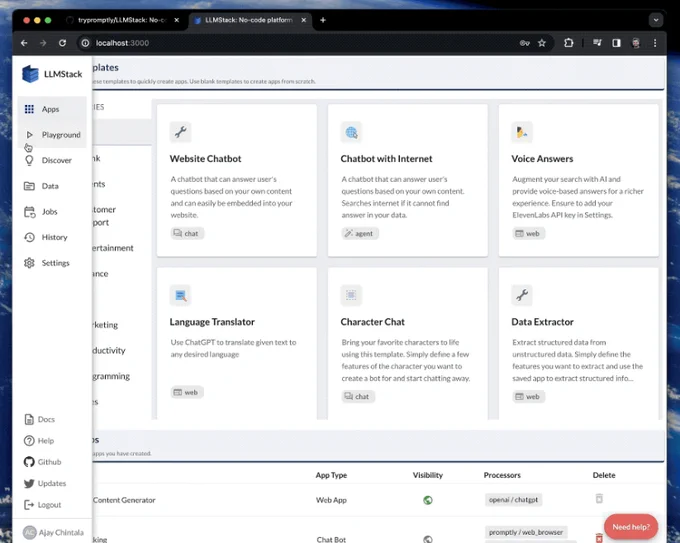Click the Website Chatbot wrench icon

tap(180, 131)
